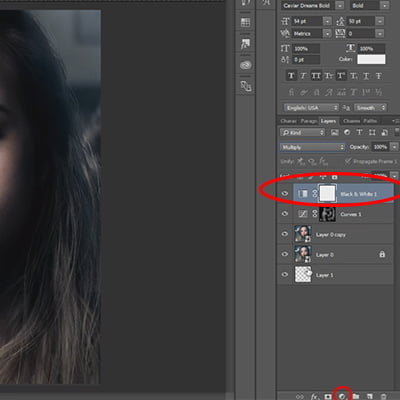Open the tracking dropdown arrow
400x400 pixels.
tap(380, 33)
